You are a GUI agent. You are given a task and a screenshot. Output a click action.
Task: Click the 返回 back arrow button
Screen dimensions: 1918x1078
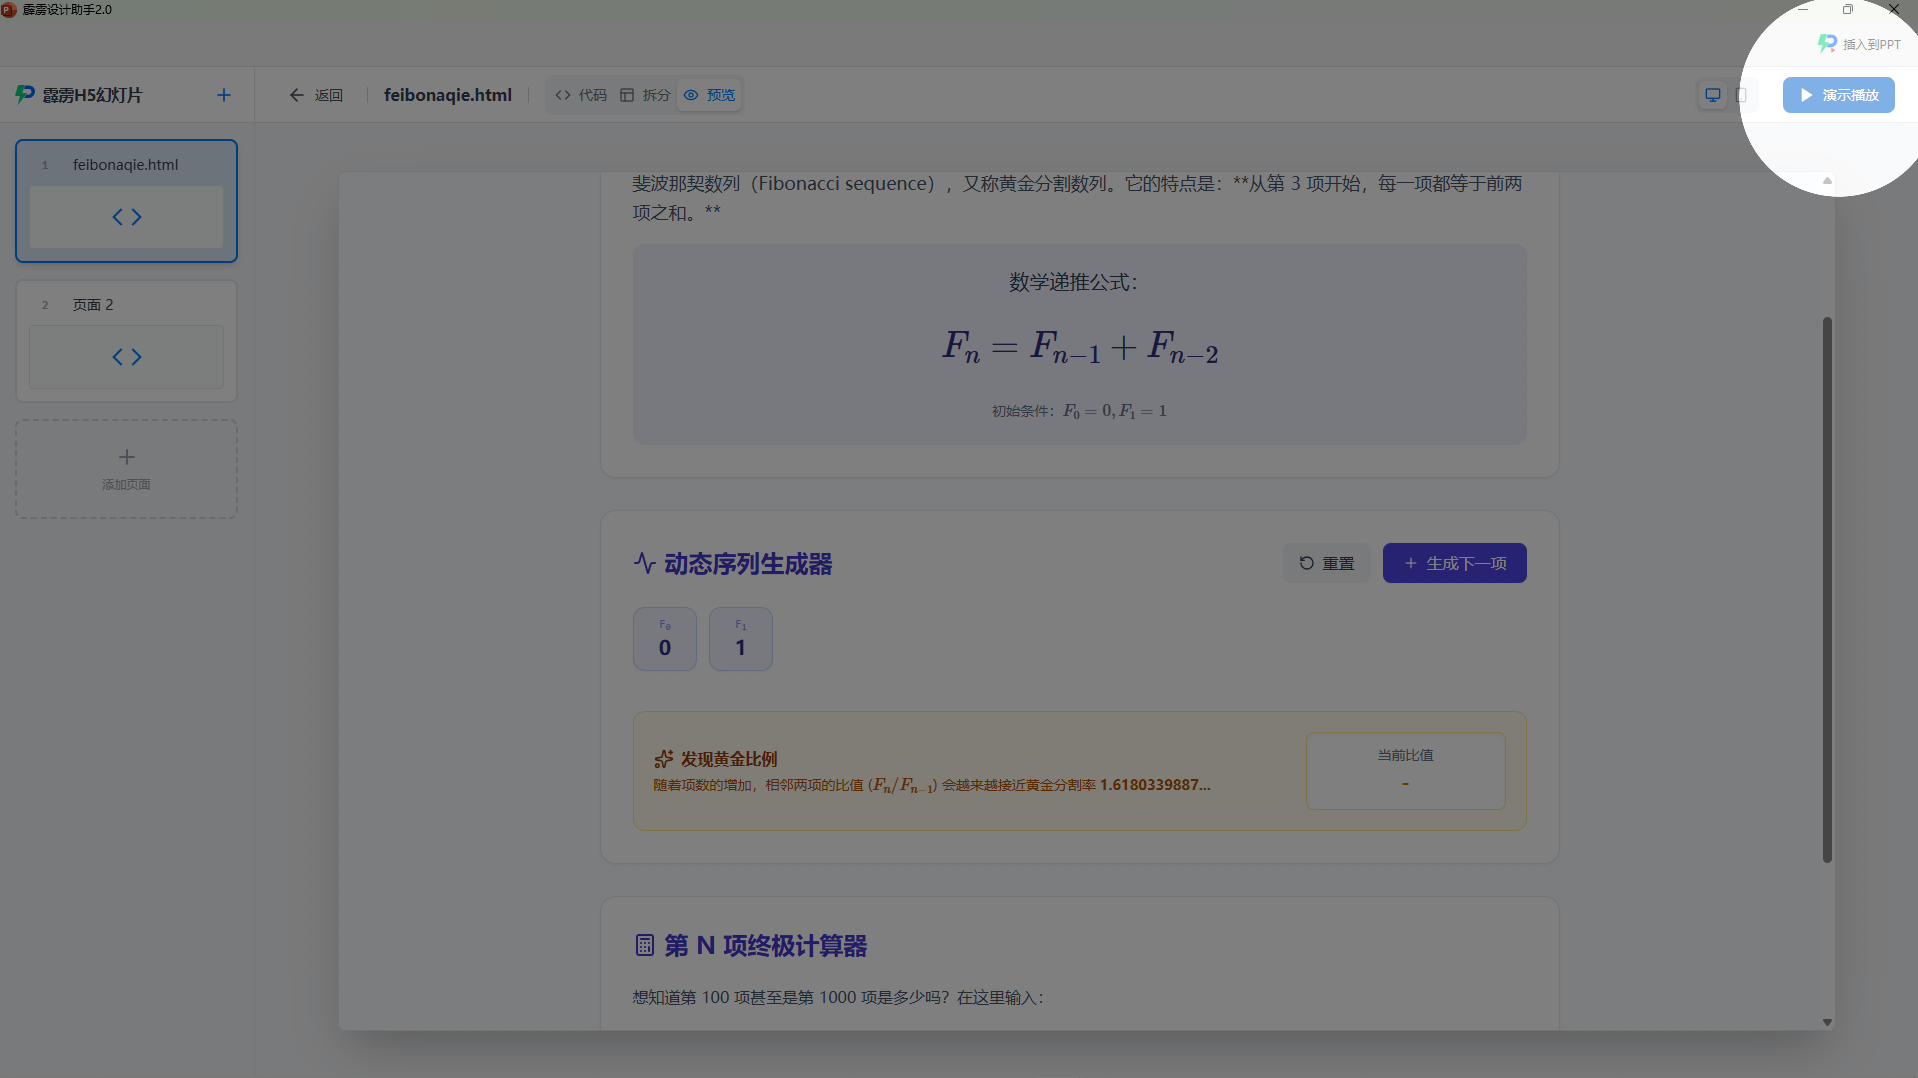[316, 95]
